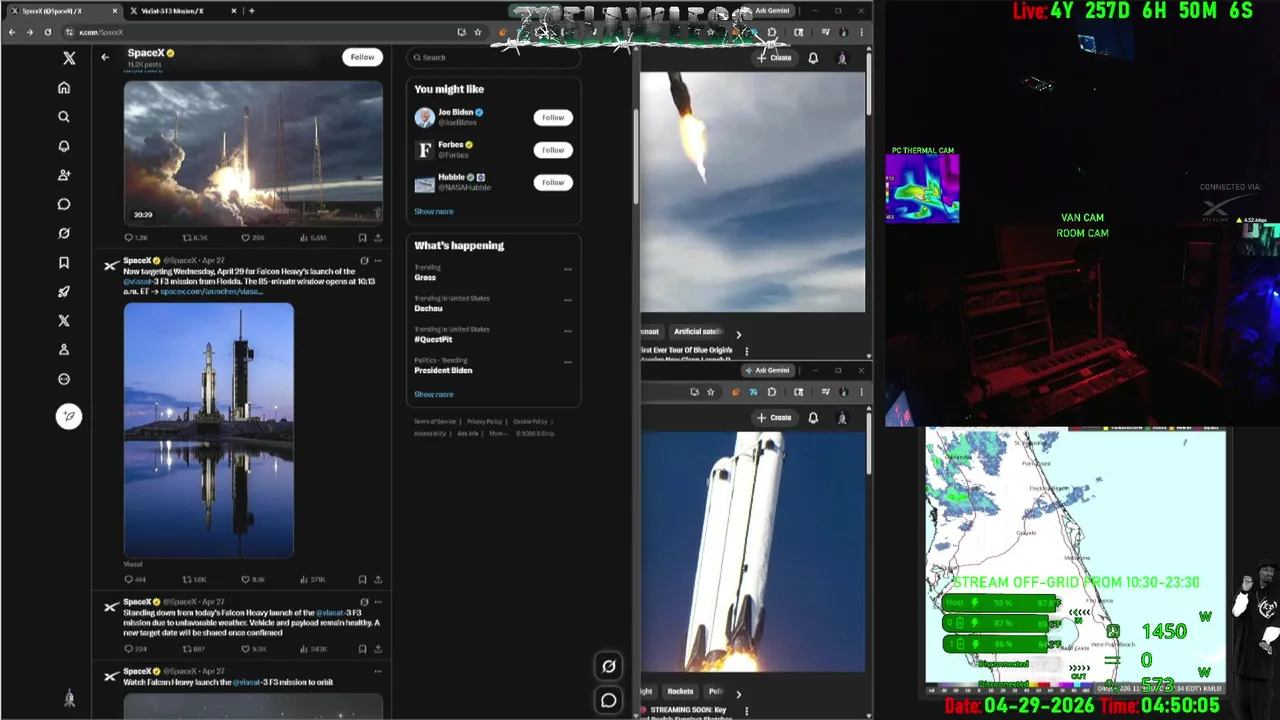
Task: Play the launch video with 20:29 duration
Action: click(253, 153)
